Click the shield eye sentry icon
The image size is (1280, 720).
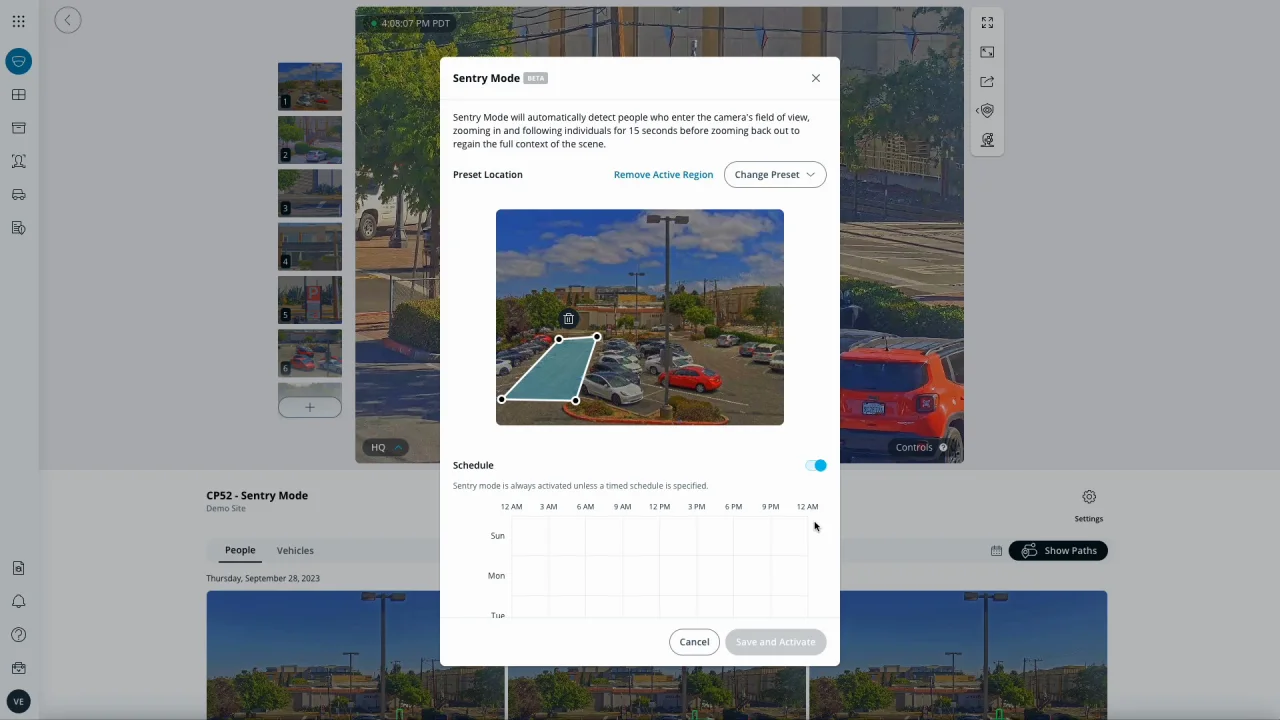pos(987,111)
